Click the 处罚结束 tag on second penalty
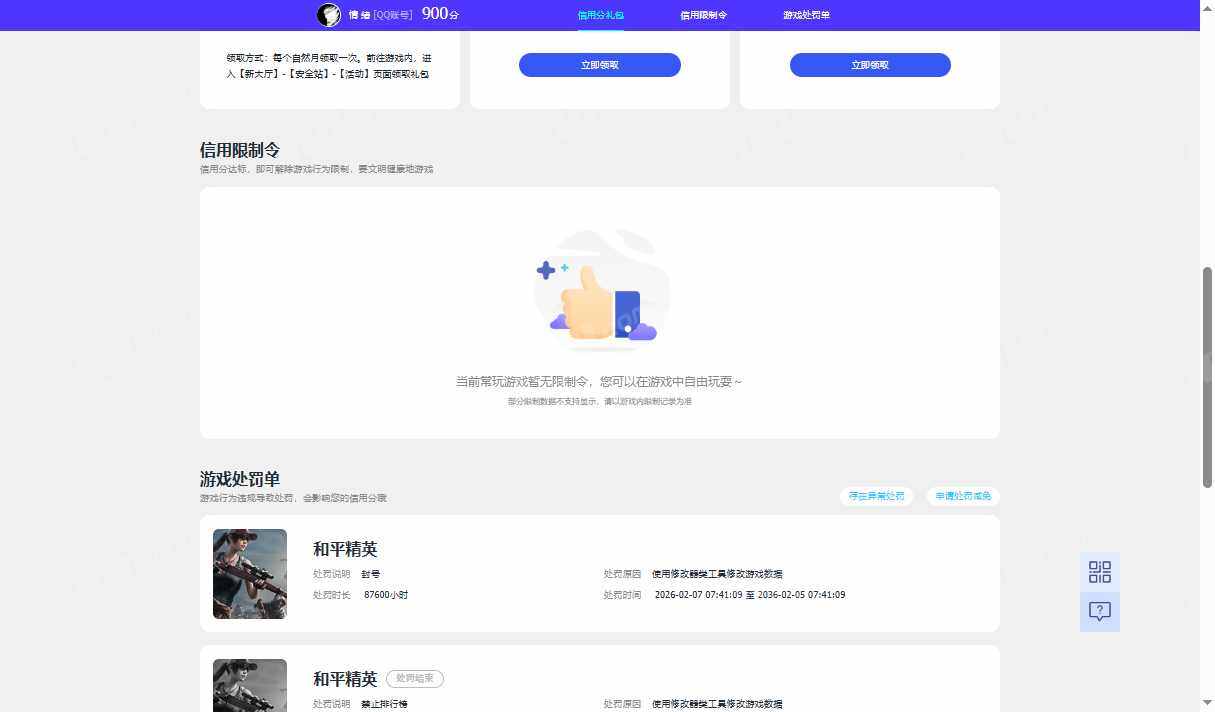This screenshot has height=712, width=1215. click(x=415, y=678)
